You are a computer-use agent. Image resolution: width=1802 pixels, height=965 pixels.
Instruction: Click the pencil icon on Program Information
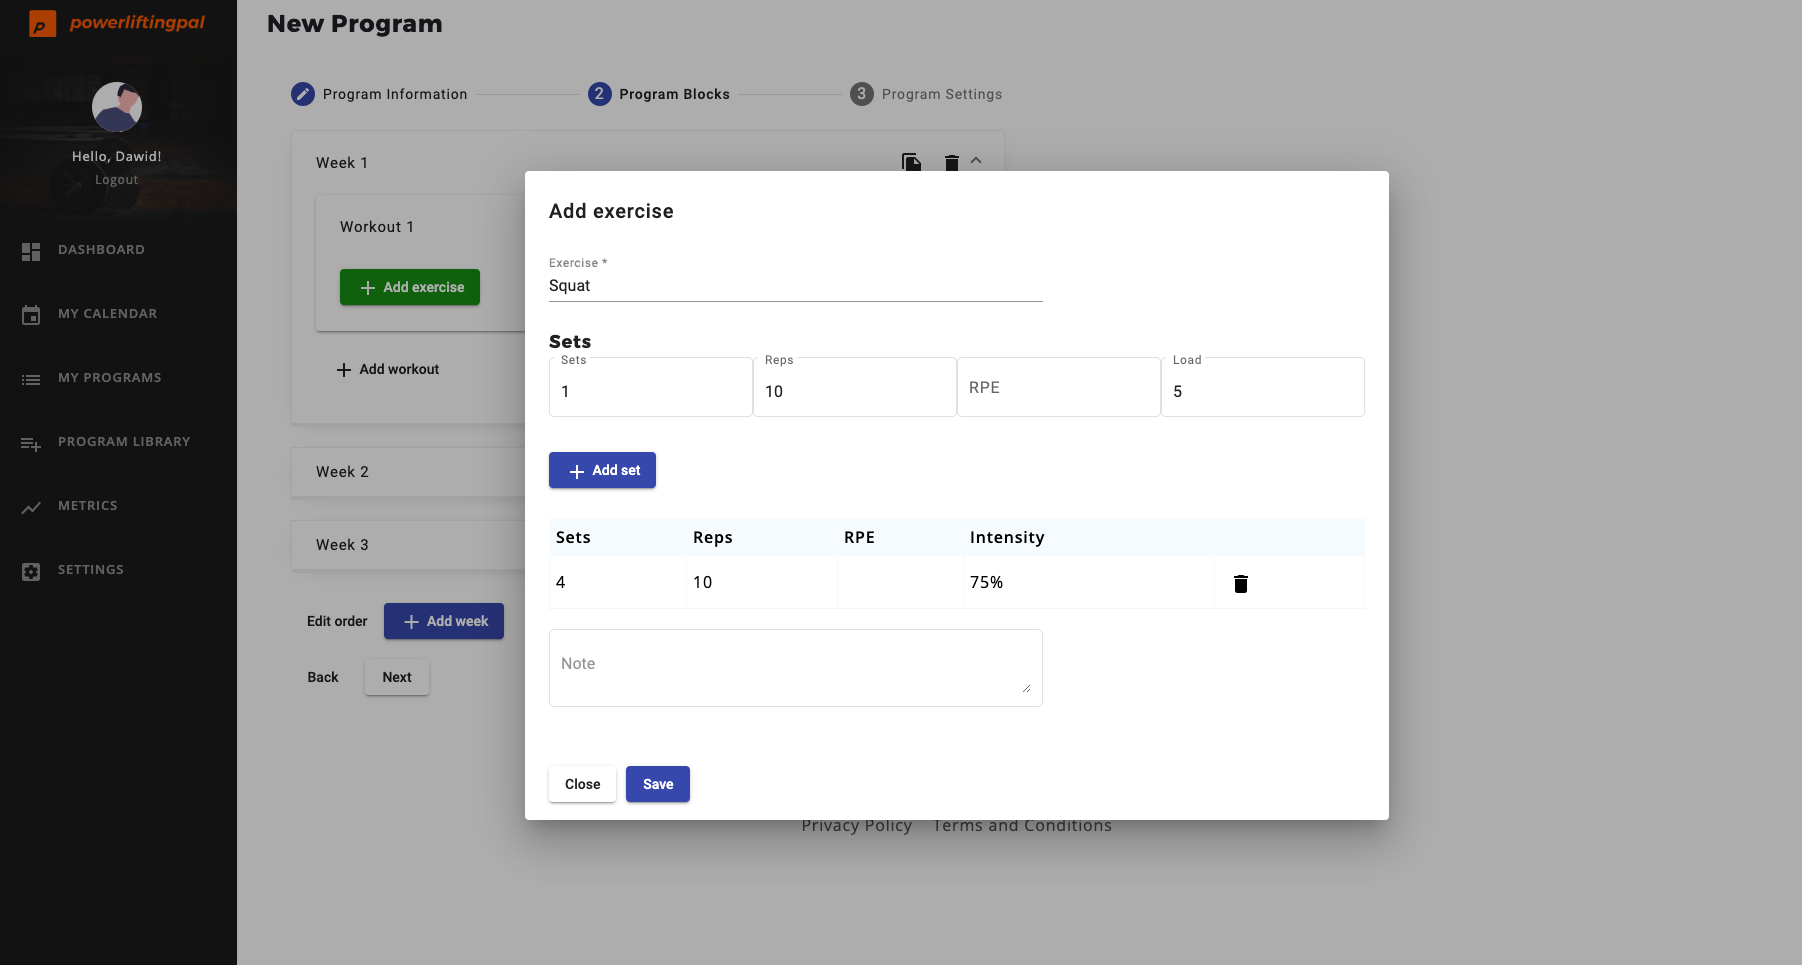(303, 94)
